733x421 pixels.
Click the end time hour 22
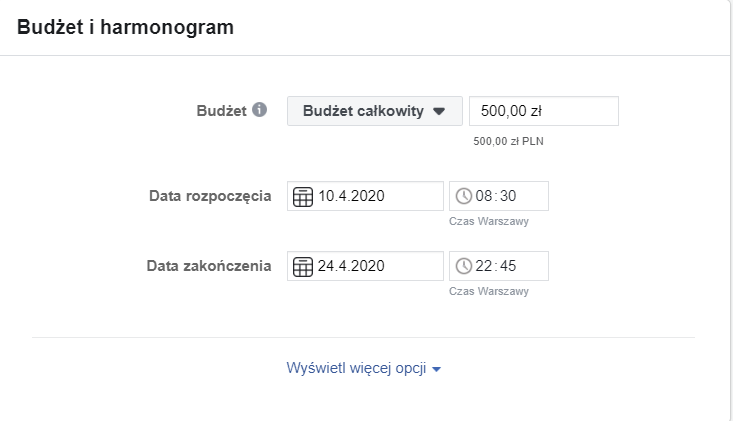(x=485, y=266)
